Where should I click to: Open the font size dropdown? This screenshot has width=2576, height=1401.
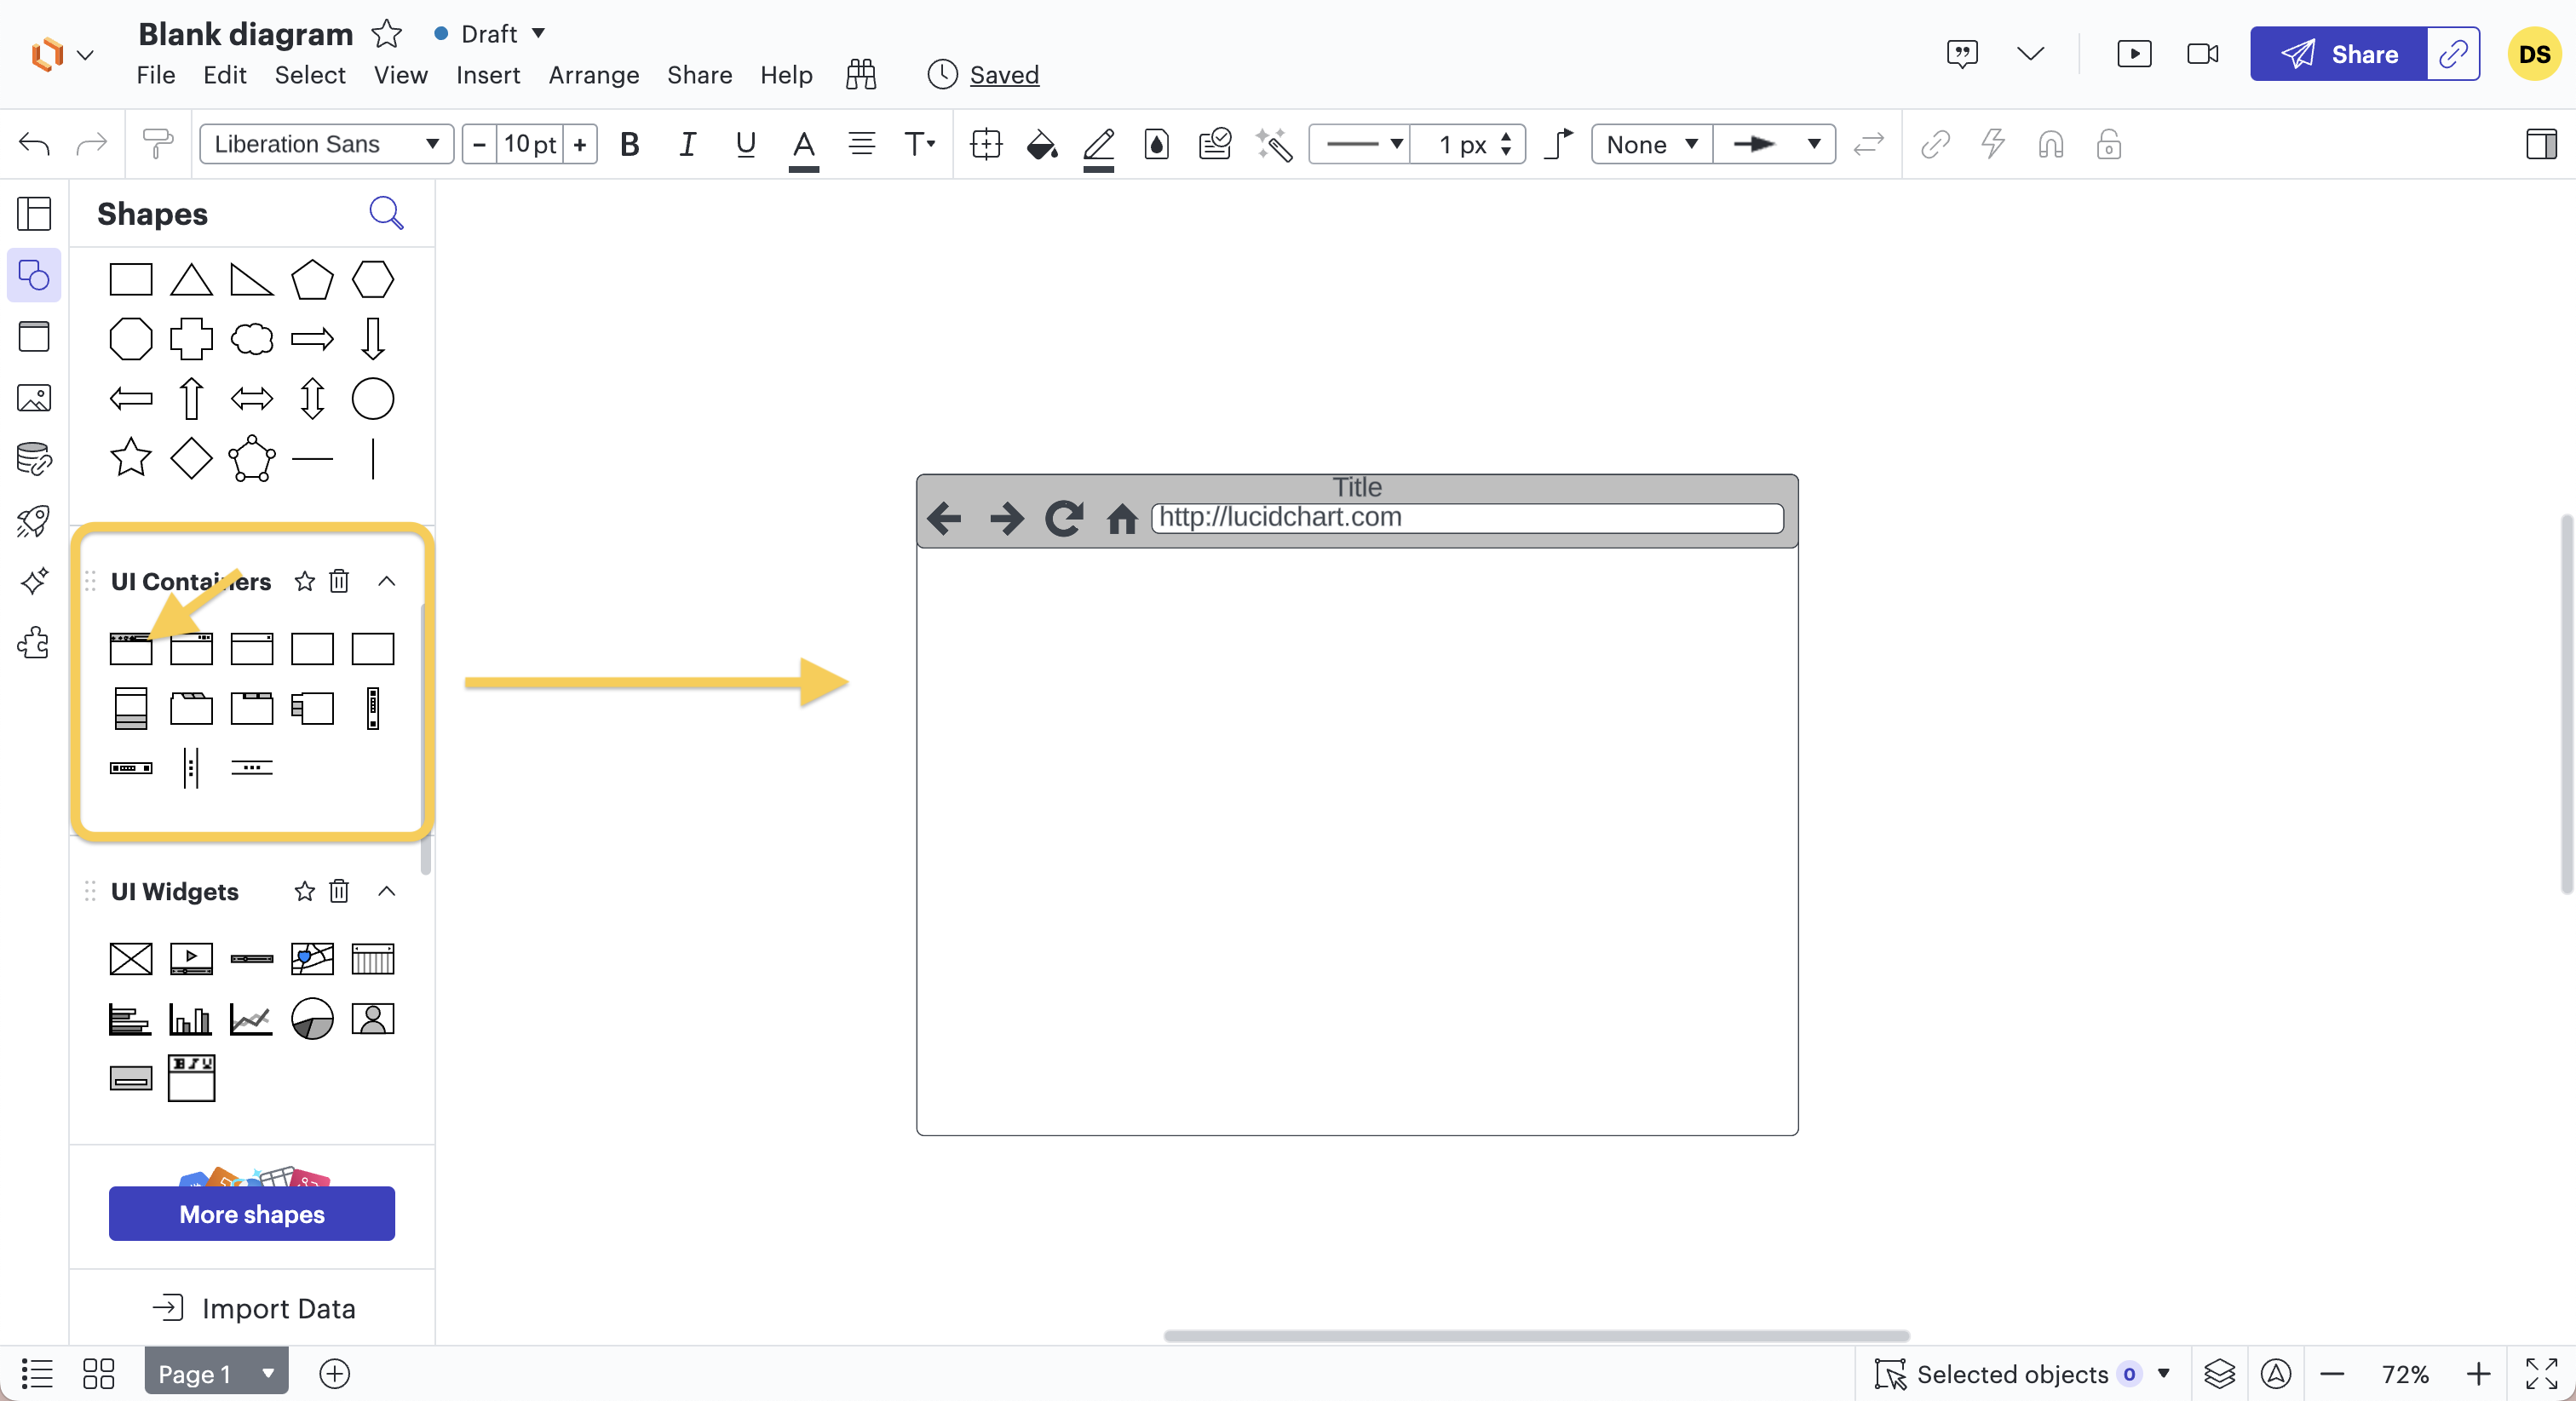click(528, 145)
